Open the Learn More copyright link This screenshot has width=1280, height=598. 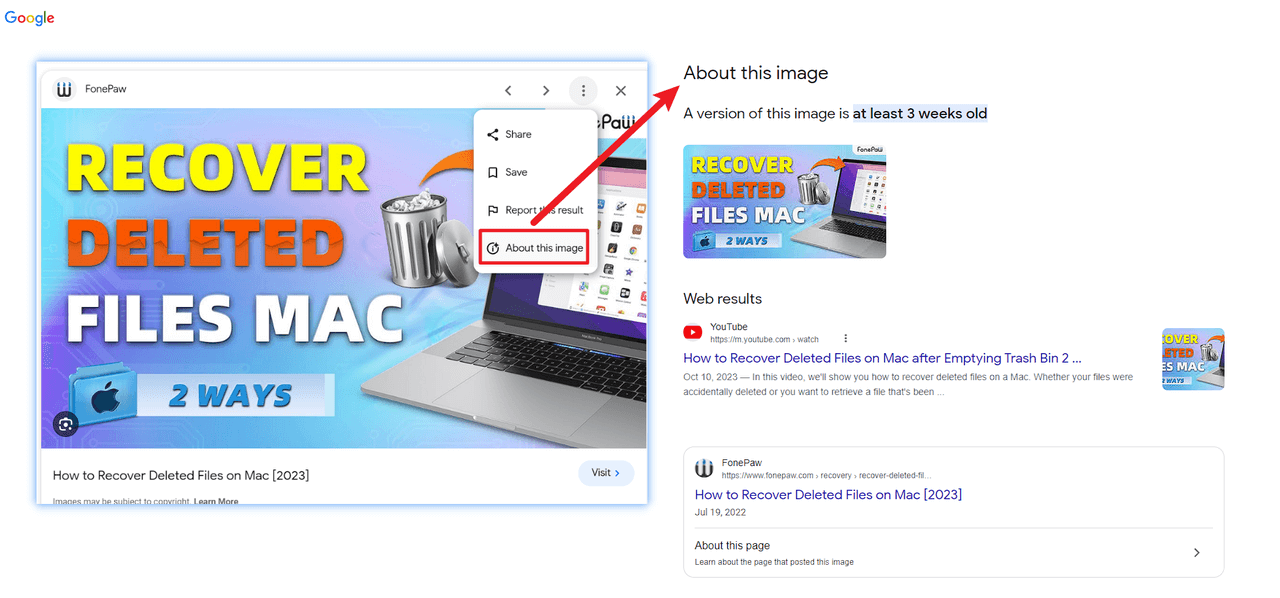216,501
